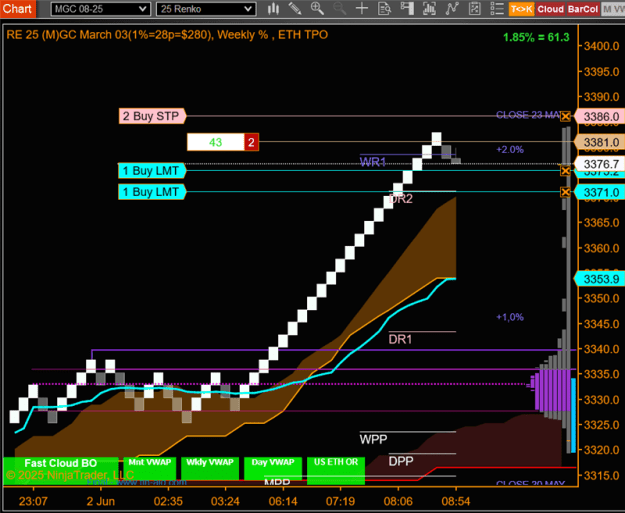This screenshot has height=513, width=625.
Task: Click the 2 Jun time axis label
Action: point(100,501)
